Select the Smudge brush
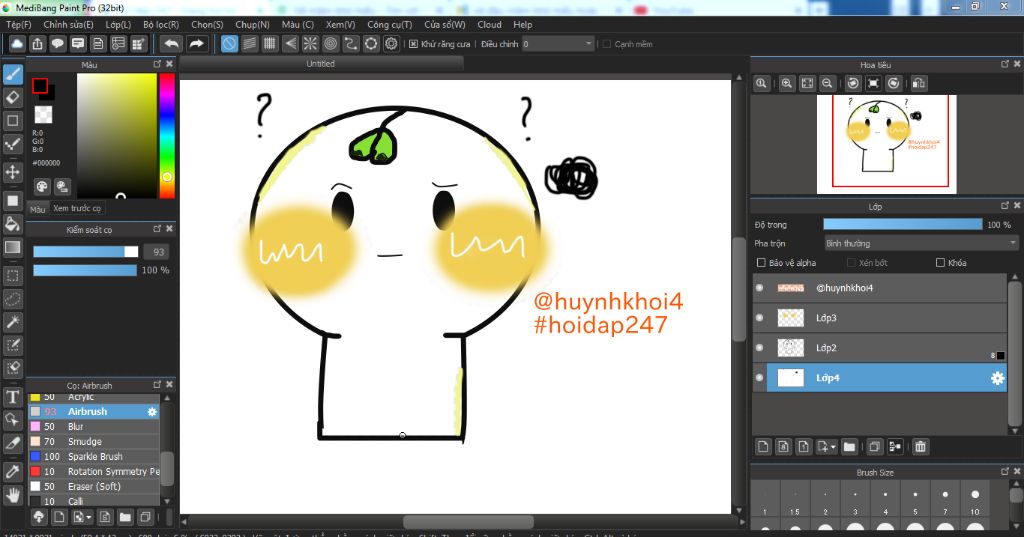Screen dimensions: 1024x537 [94, 442]
